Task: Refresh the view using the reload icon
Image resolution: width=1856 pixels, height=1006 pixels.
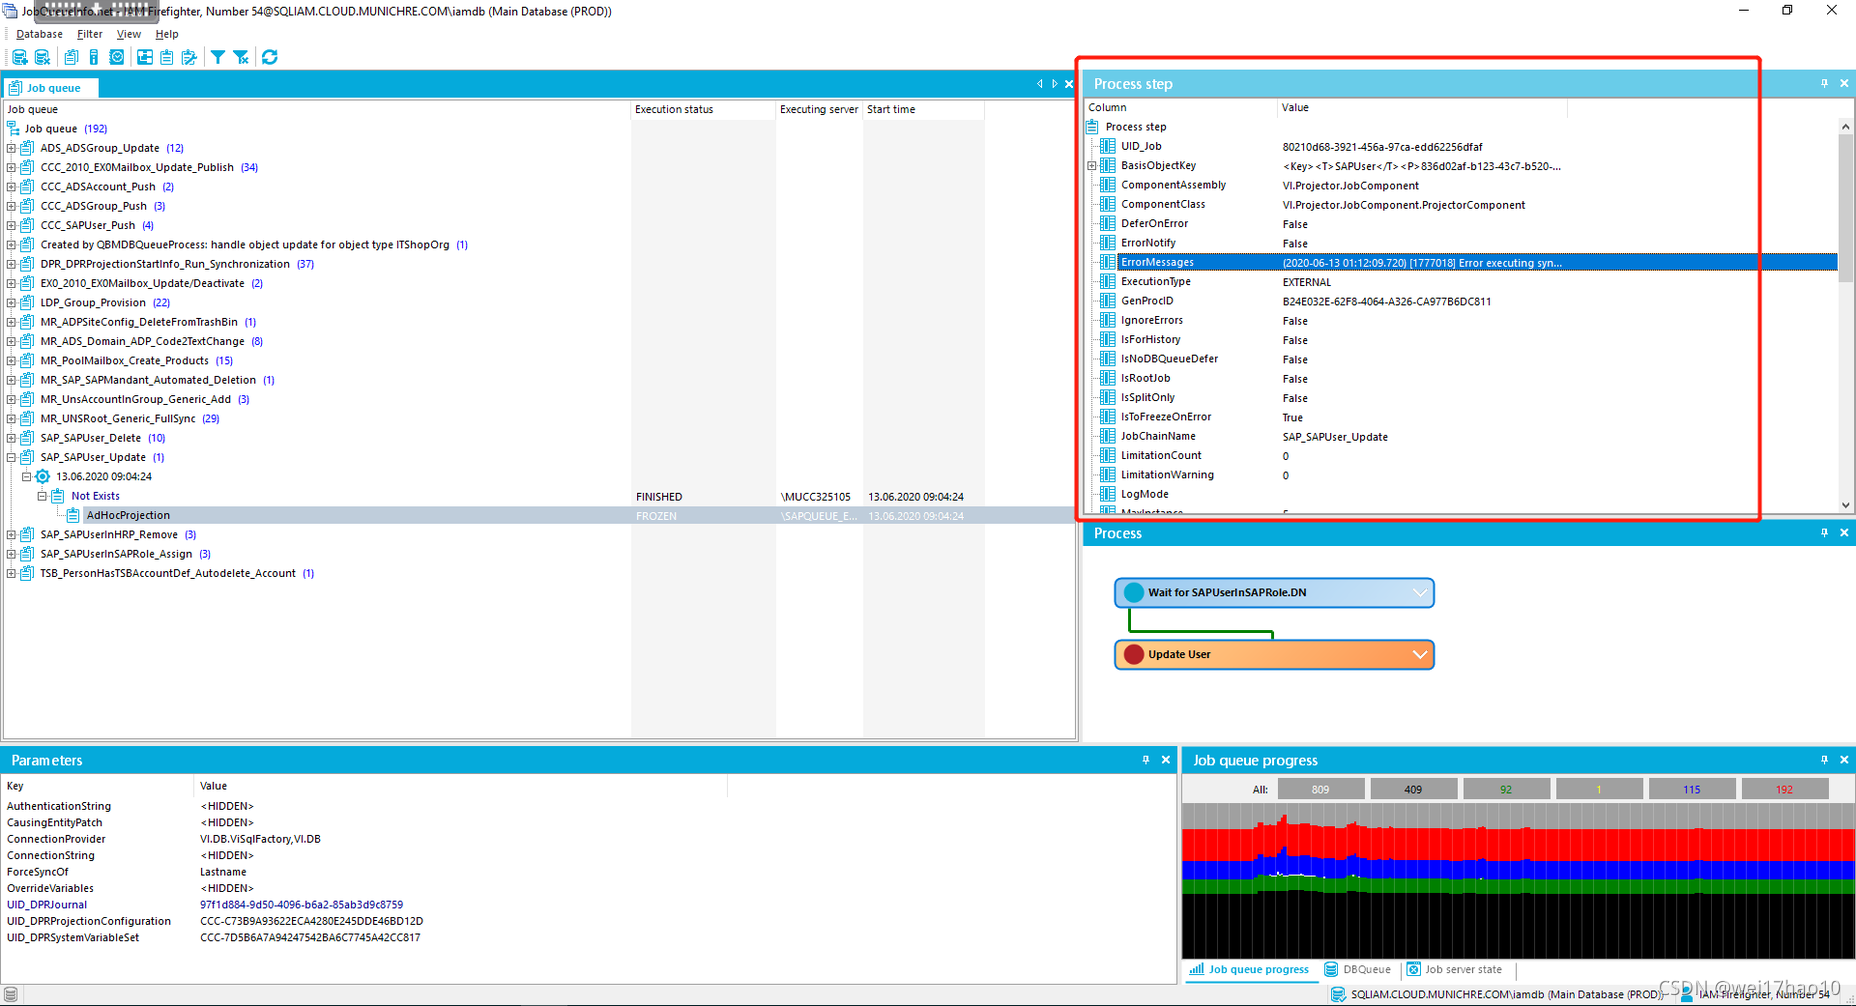Action: [x=270, y=57]
